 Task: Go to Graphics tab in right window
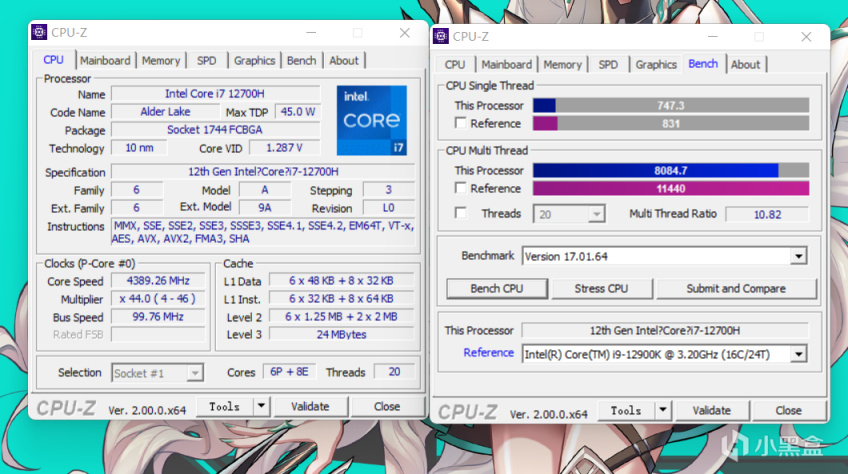pyautogui.click(x=656, y=64)
